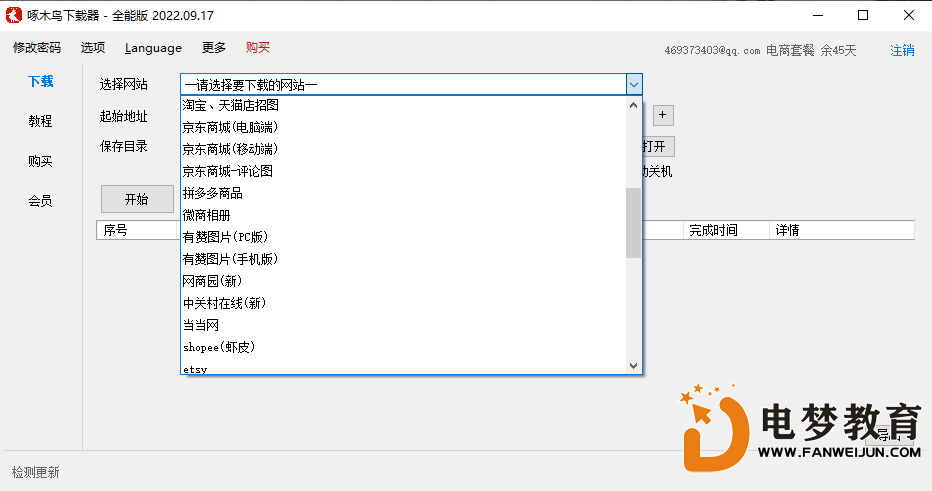The image size is (932, 491).
Task: Select 拼多多商品 from the list
Action: 403,193
